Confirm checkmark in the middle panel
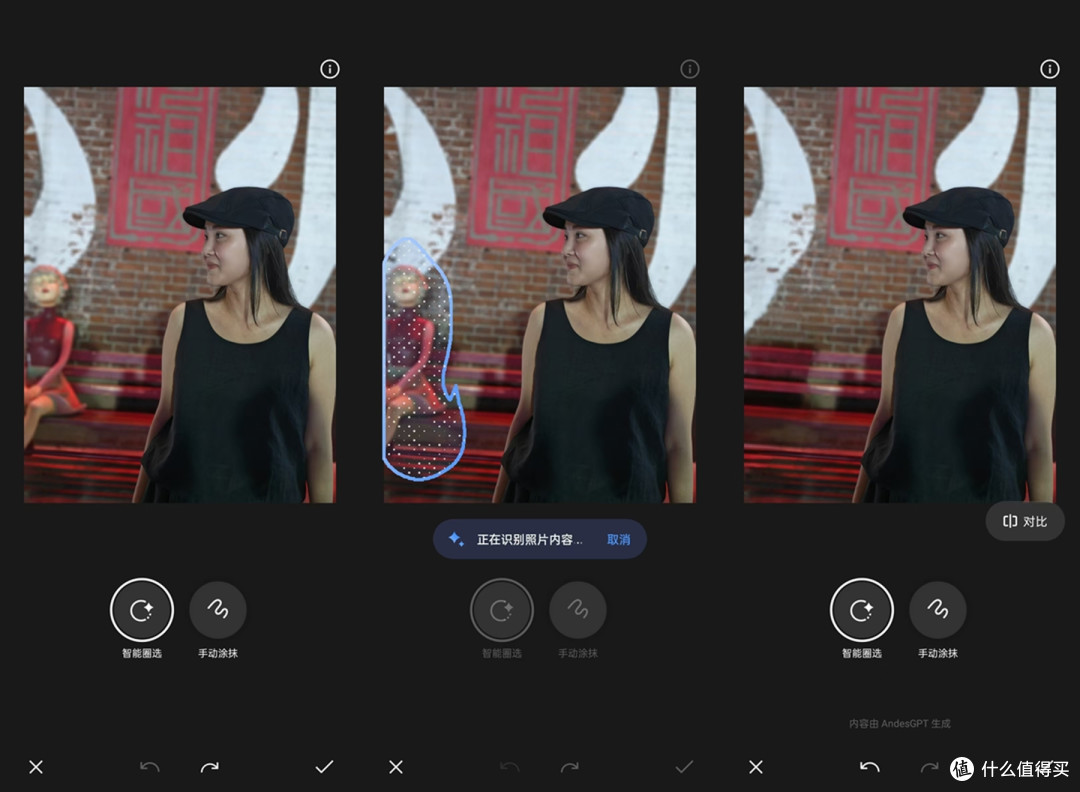Image resolution: width=1080 pixels, height=792 pixels. pyautogui.click(x=684, y=767)
